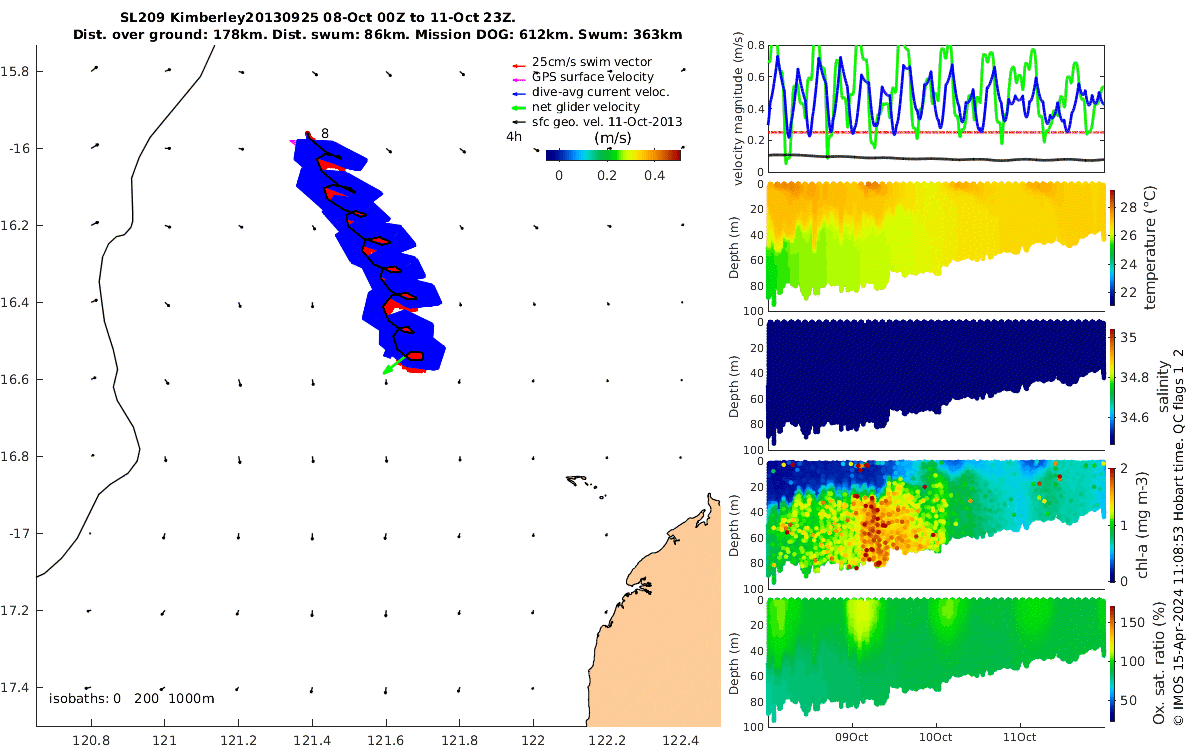Click the temperature depth section plot
Viewport: 1200px width, 750px height.
point(936,246)
